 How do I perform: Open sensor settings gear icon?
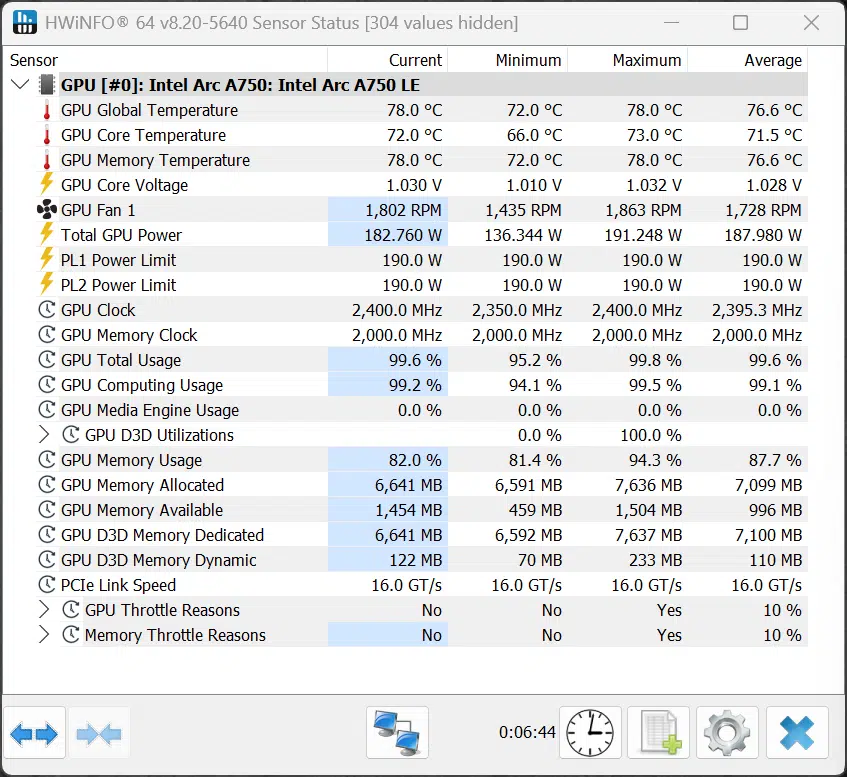click(727, 733)
